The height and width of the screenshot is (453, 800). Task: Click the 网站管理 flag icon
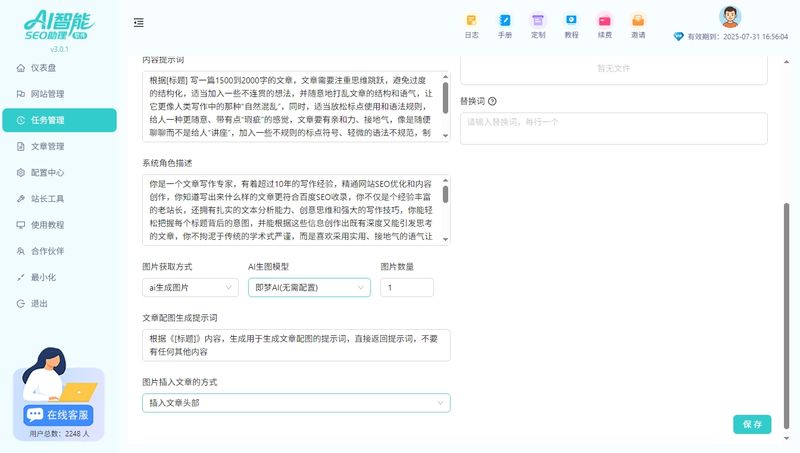[x=20, y=94]
